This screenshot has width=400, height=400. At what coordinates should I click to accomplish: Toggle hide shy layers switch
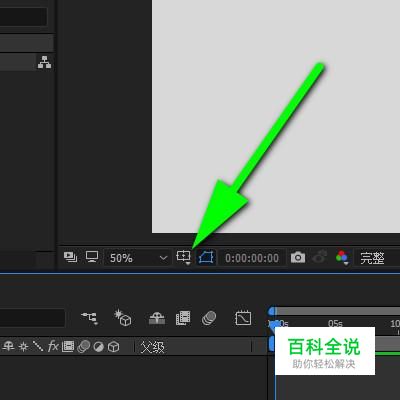[157, 318]
